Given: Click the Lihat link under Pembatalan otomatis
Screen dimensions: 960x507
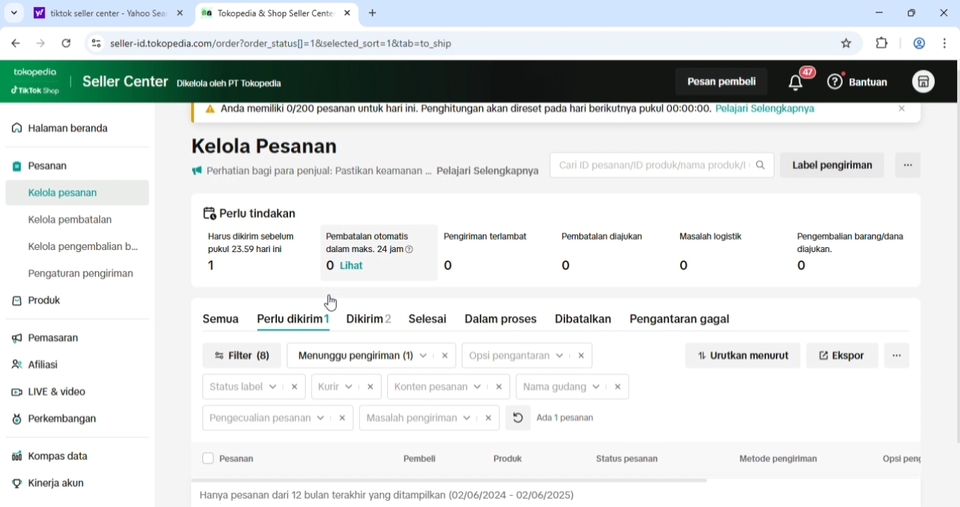Looking at the screenshot, I should point(351,266).
